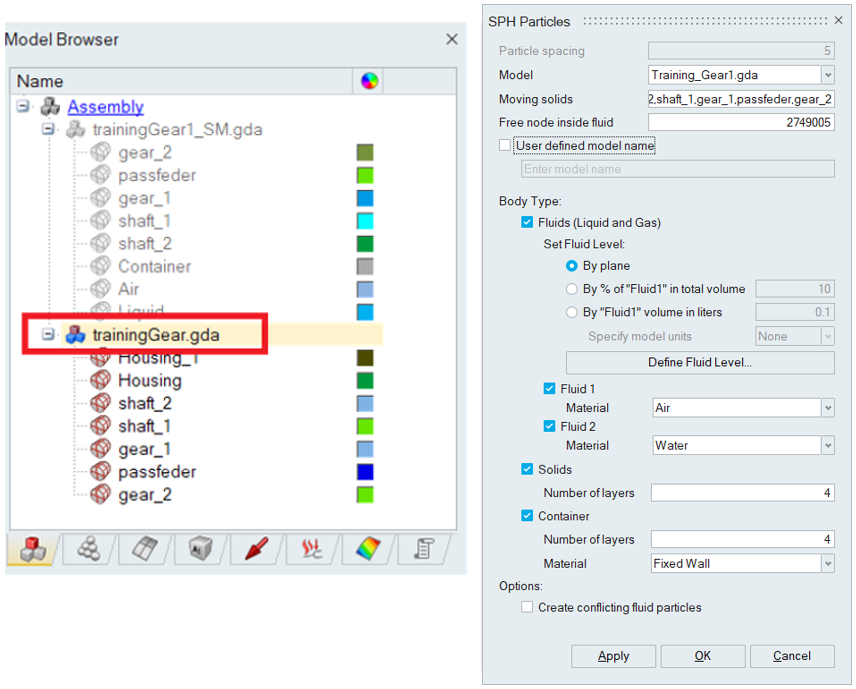Open the heat waves tab icon
856x689 pixels.
click(312, 549)
